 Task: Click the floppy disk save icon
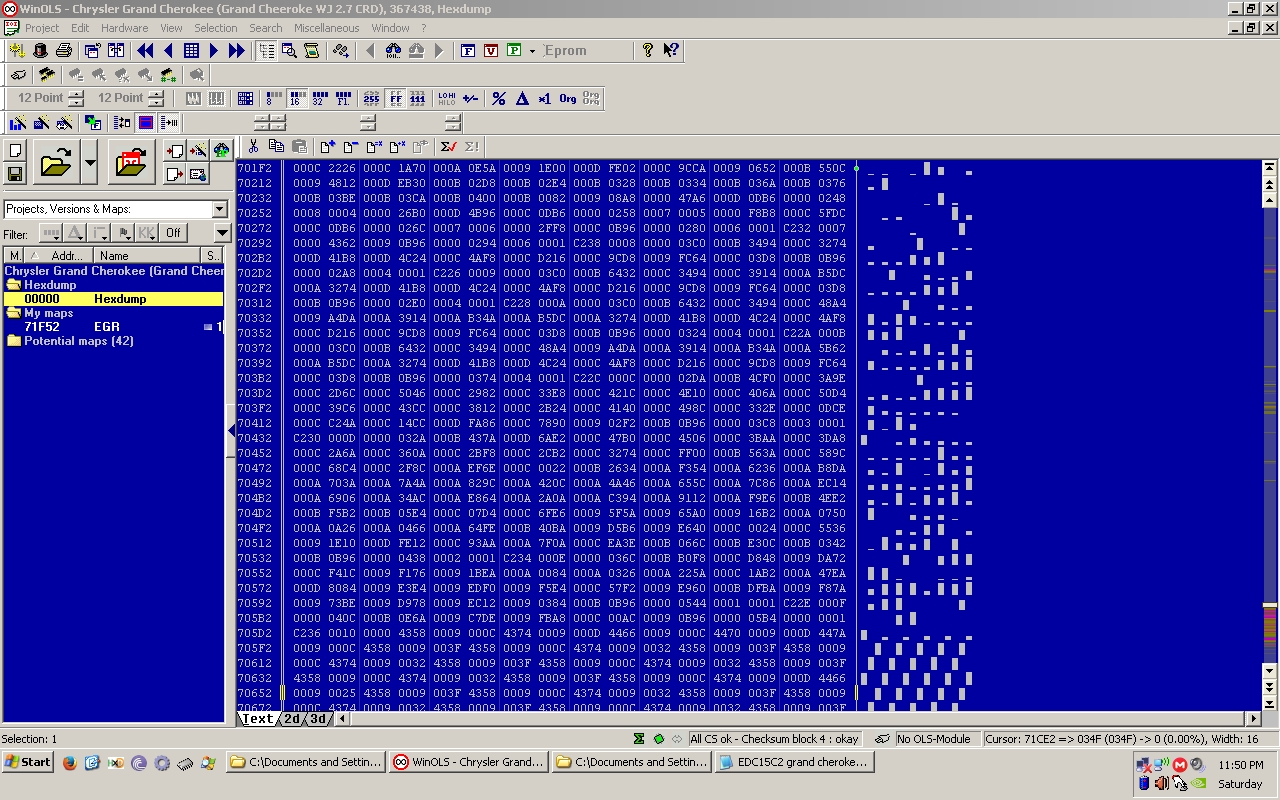(15, 174)
